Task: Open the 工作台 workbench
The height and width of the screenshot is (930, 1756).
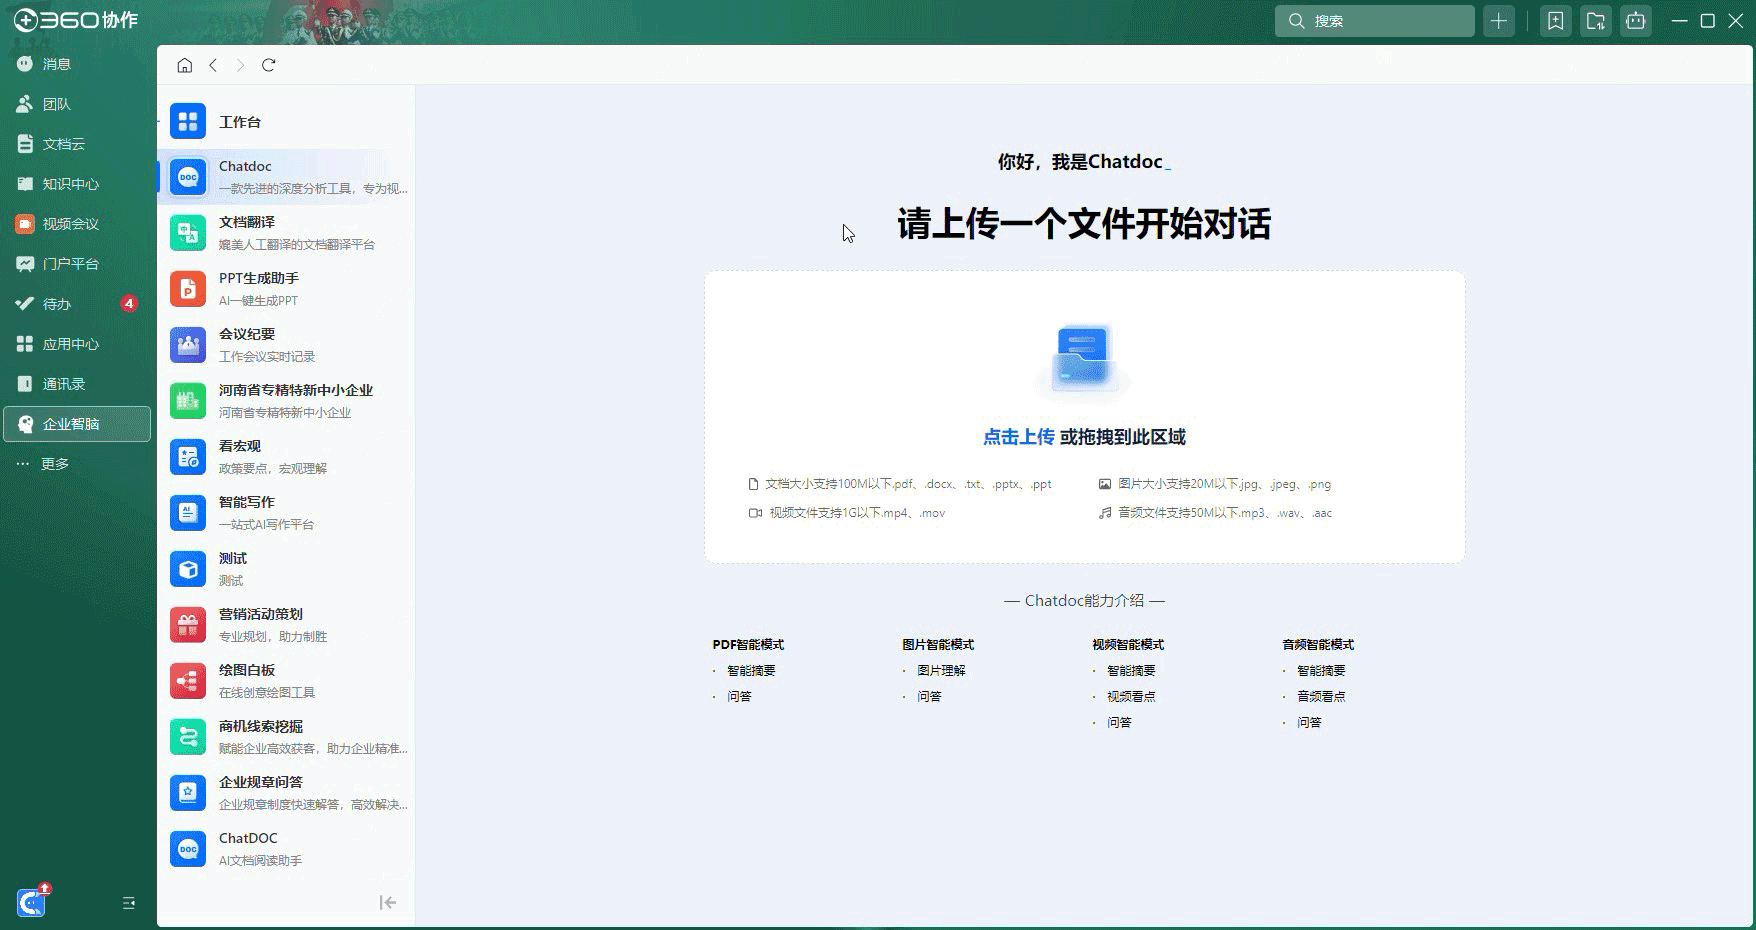Action: (286, 122)
